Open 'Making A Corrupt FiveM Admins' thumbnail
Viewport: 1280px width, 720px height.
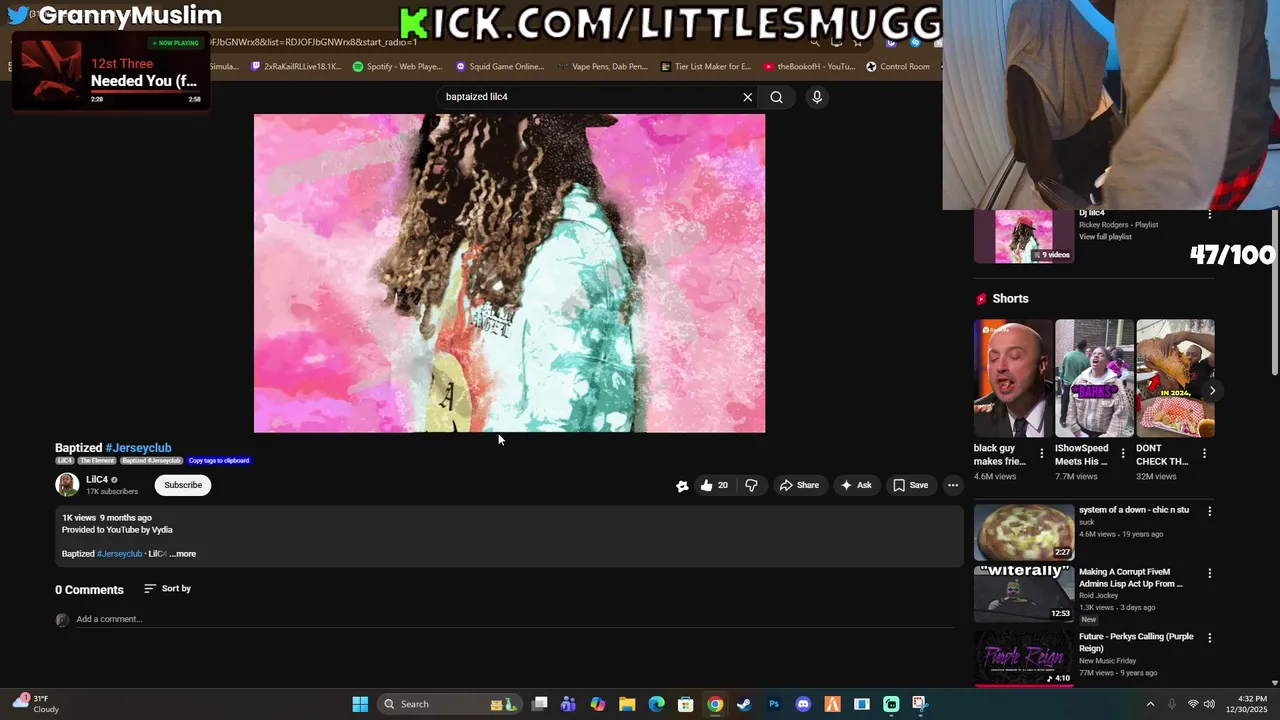(x=1024, y=594)
